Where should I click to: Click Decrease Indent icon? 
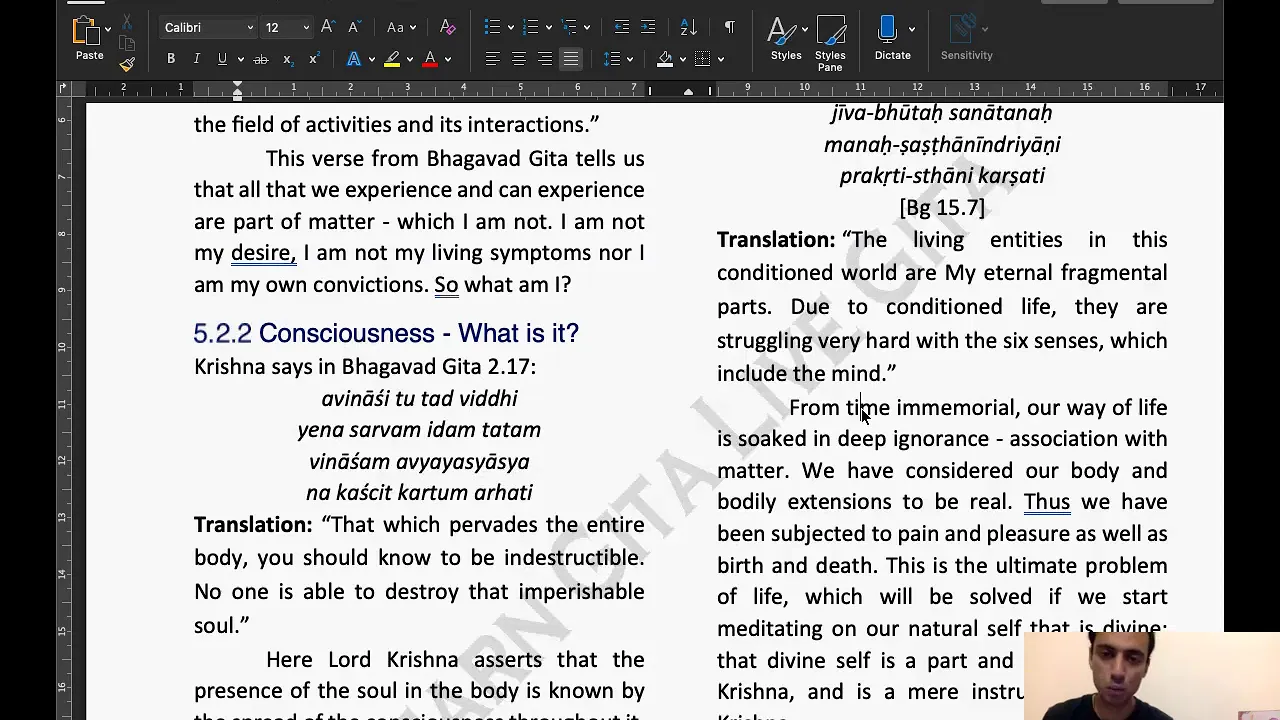pos(622,27)
